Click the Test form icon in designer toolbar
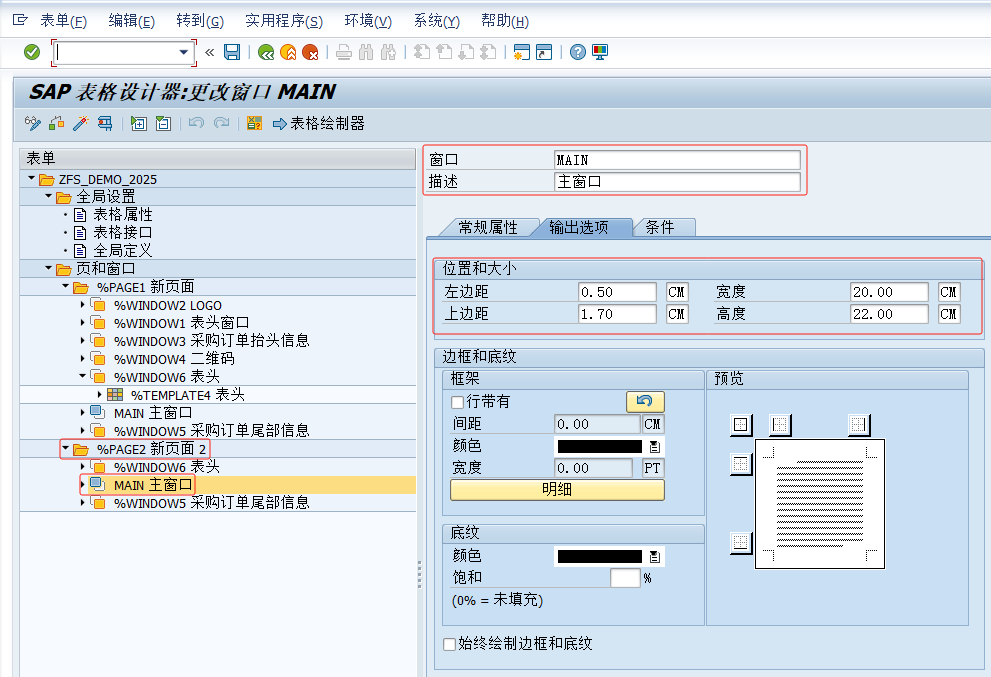Screen dimensions: 991x677 (x=105, y=123)
